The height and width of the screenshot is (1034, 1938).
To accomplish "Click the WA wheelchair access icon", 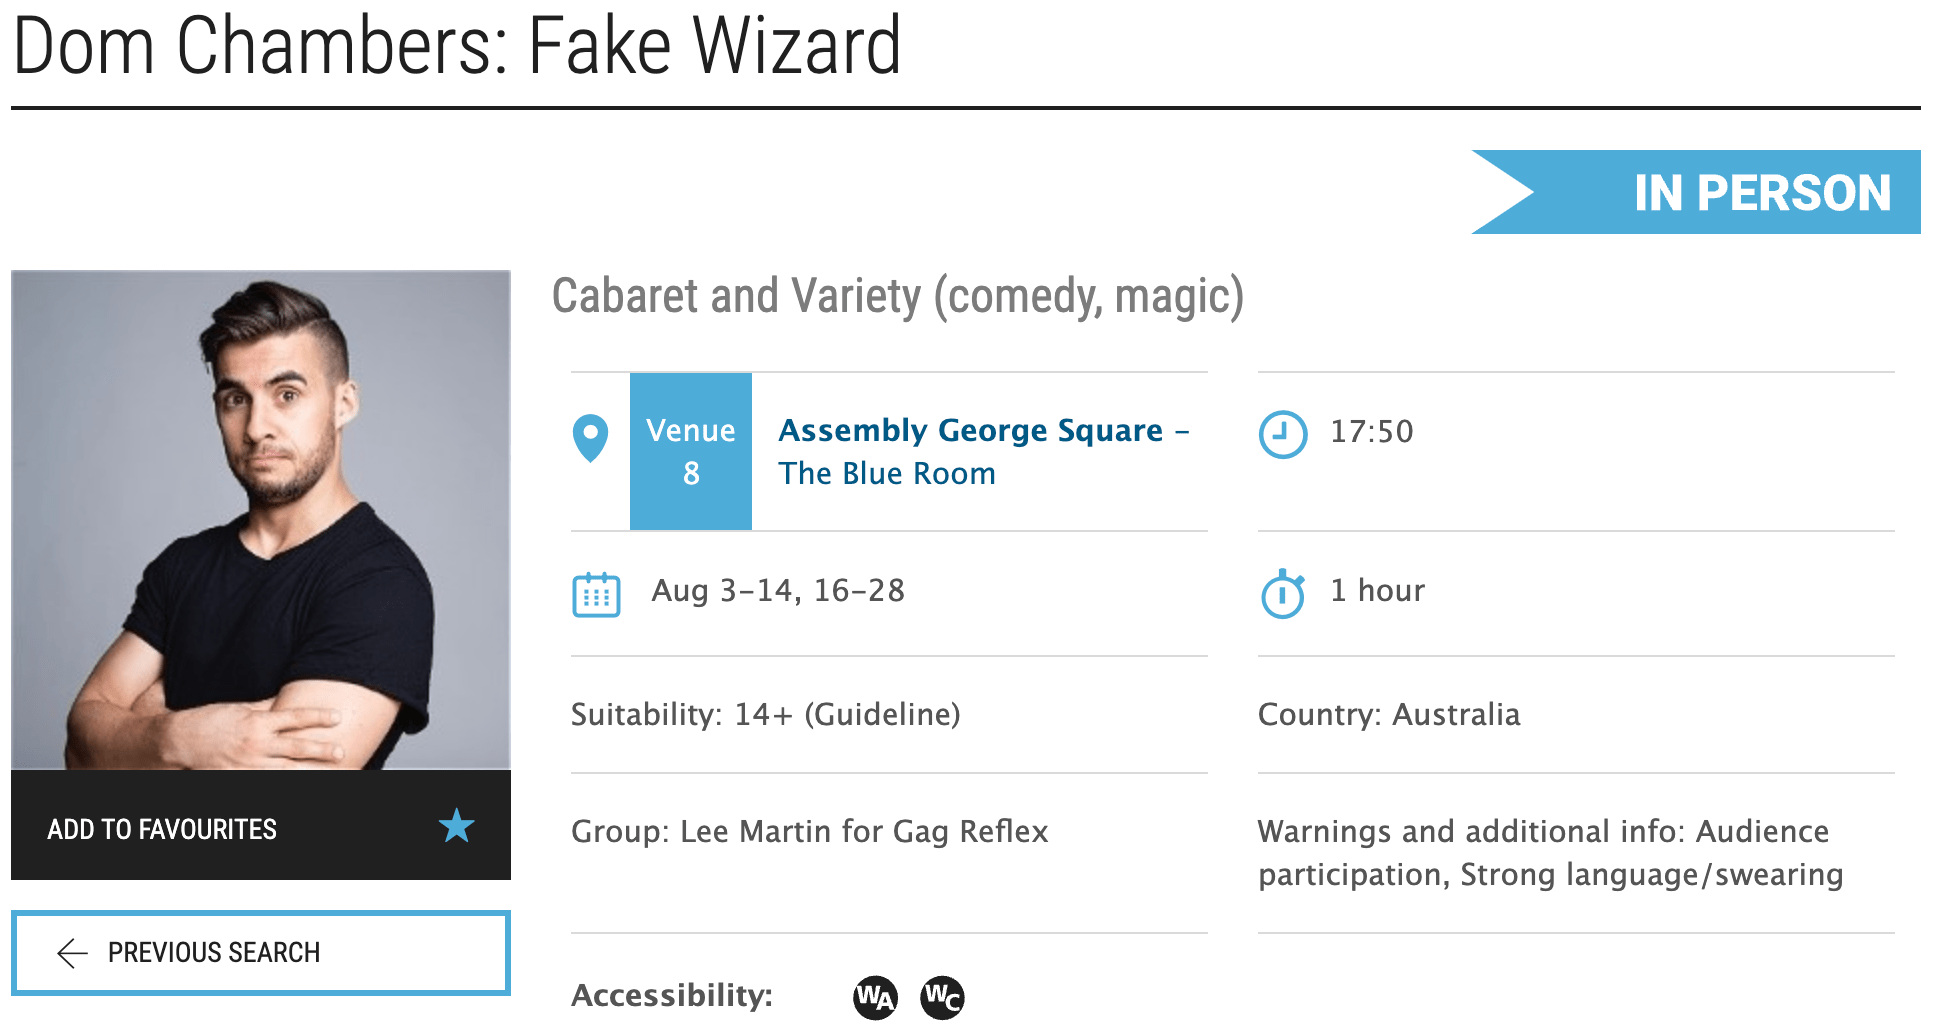I will point(875,997).
